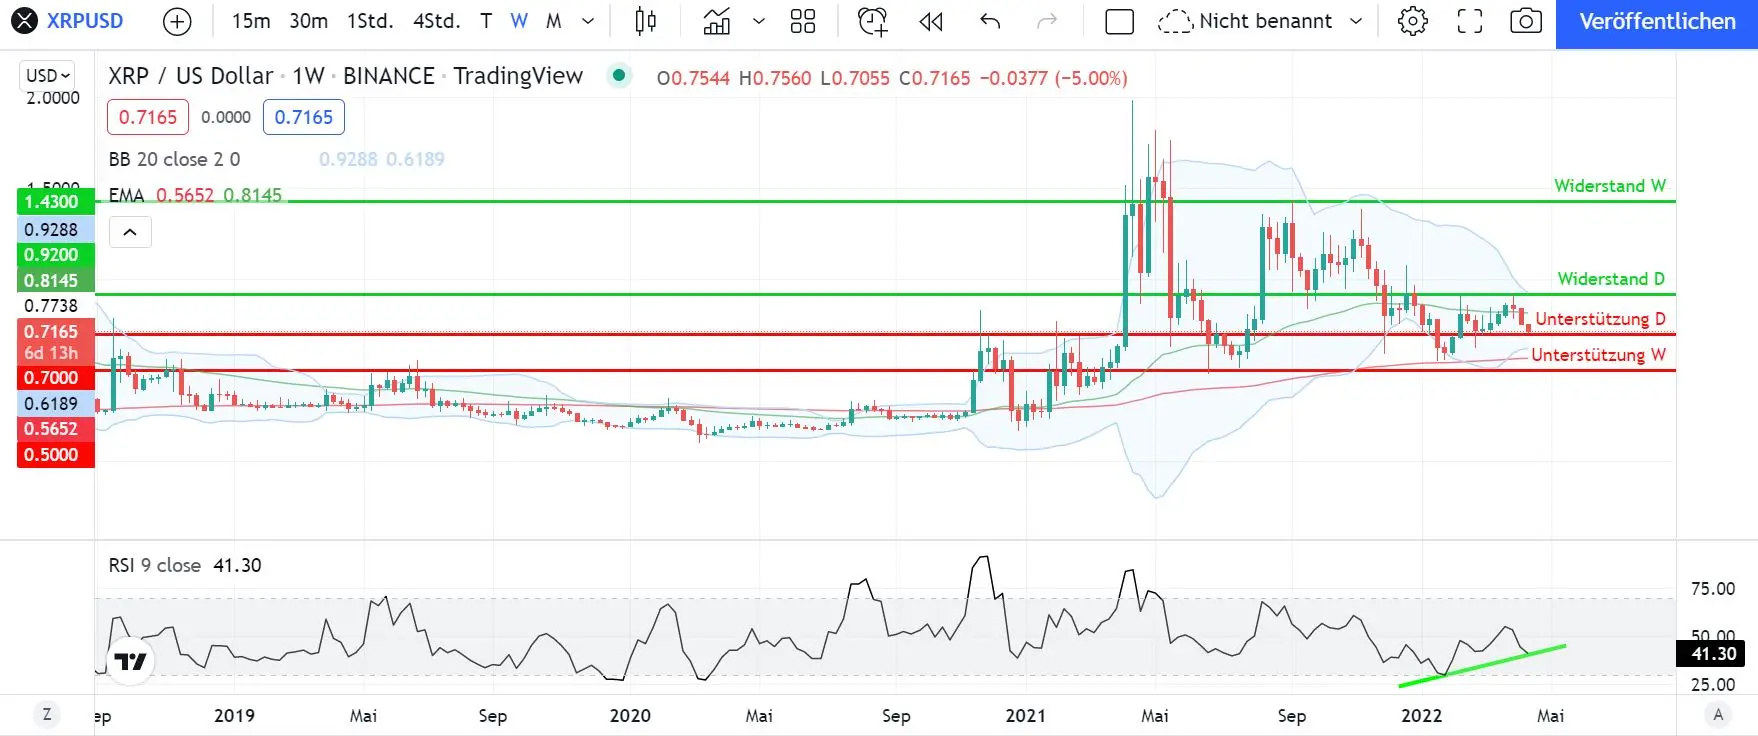The width and height of the screenshot is (1758, 736).
Task: Switch to the 1Std. timeframe
Action: pyautogui.click(x=370, y=21)
